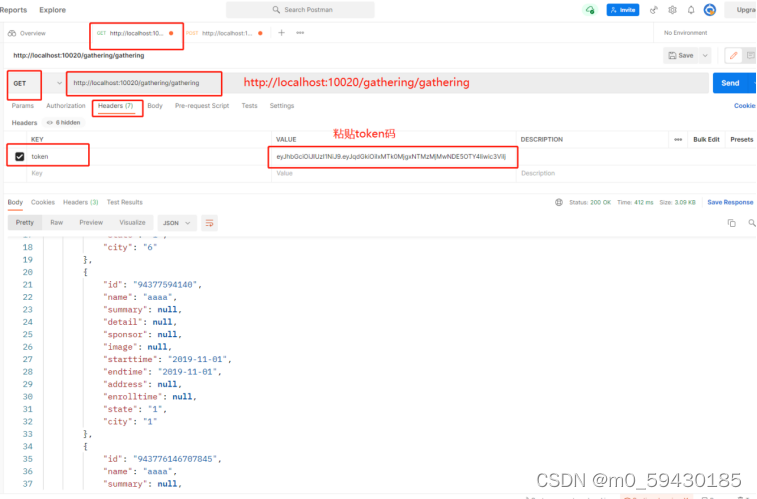Click Bulk Edit
Image resolution: width=757 pixels, height=499 pixels.
(x=706, y=139)
